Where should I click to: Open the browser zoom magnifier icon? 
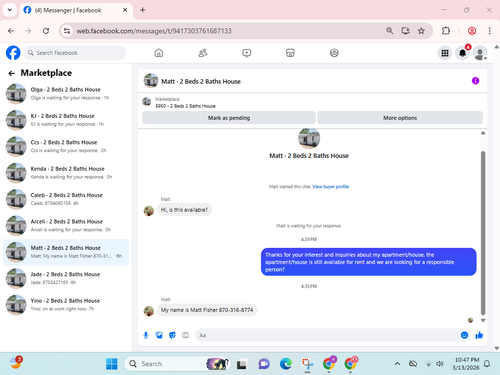389,31
